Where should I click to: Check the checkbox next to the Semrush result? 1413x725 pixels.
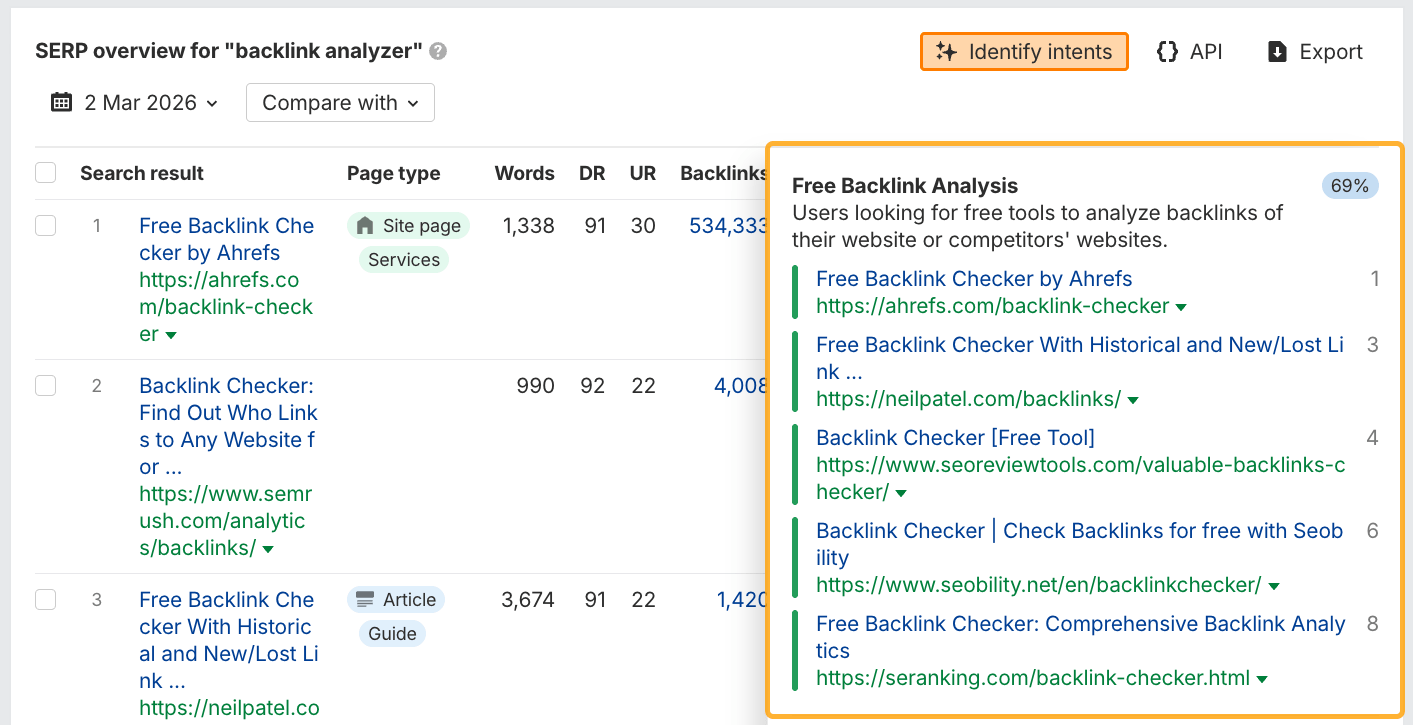[x=45, y=385]
